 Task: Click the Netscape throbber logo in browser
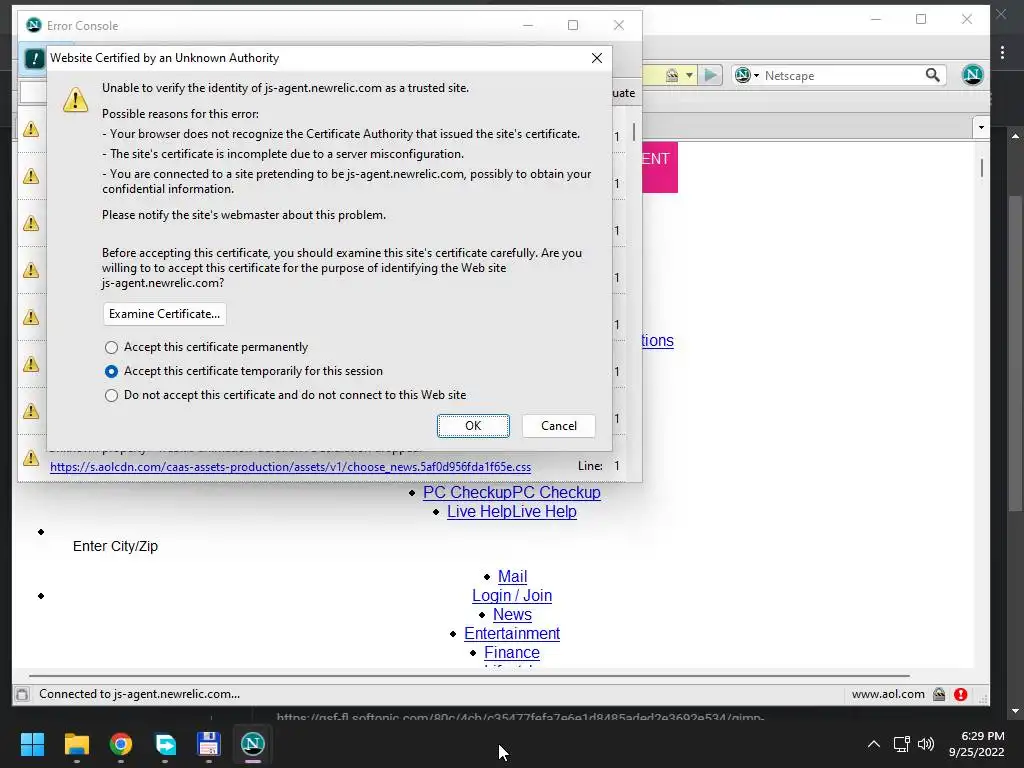click(972, 75)
